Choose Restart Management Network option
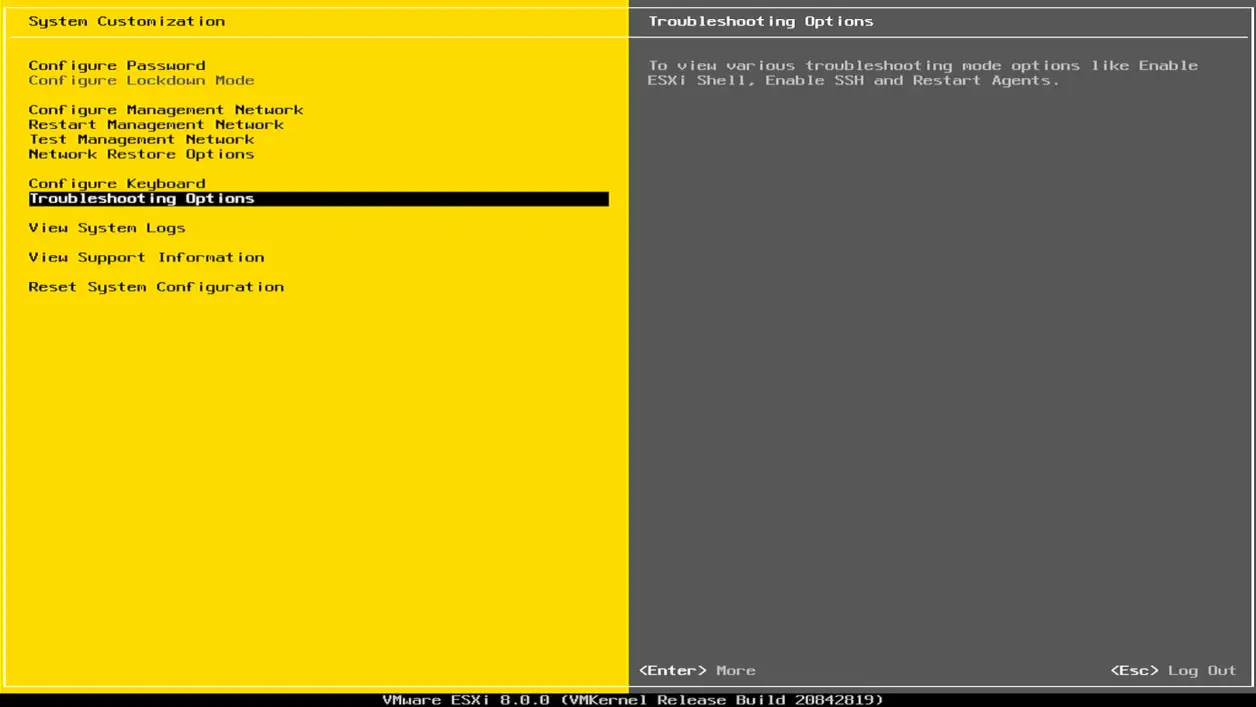Viewport: 1256px width, 707px height. [156, 125]
